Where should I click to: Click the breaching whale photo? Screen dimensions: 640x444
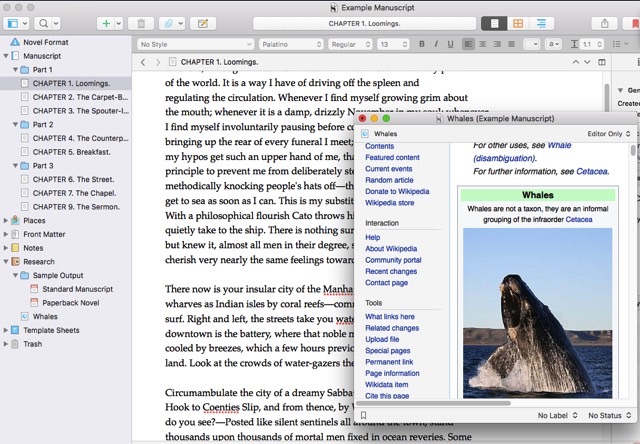click(x=538, y=313)
